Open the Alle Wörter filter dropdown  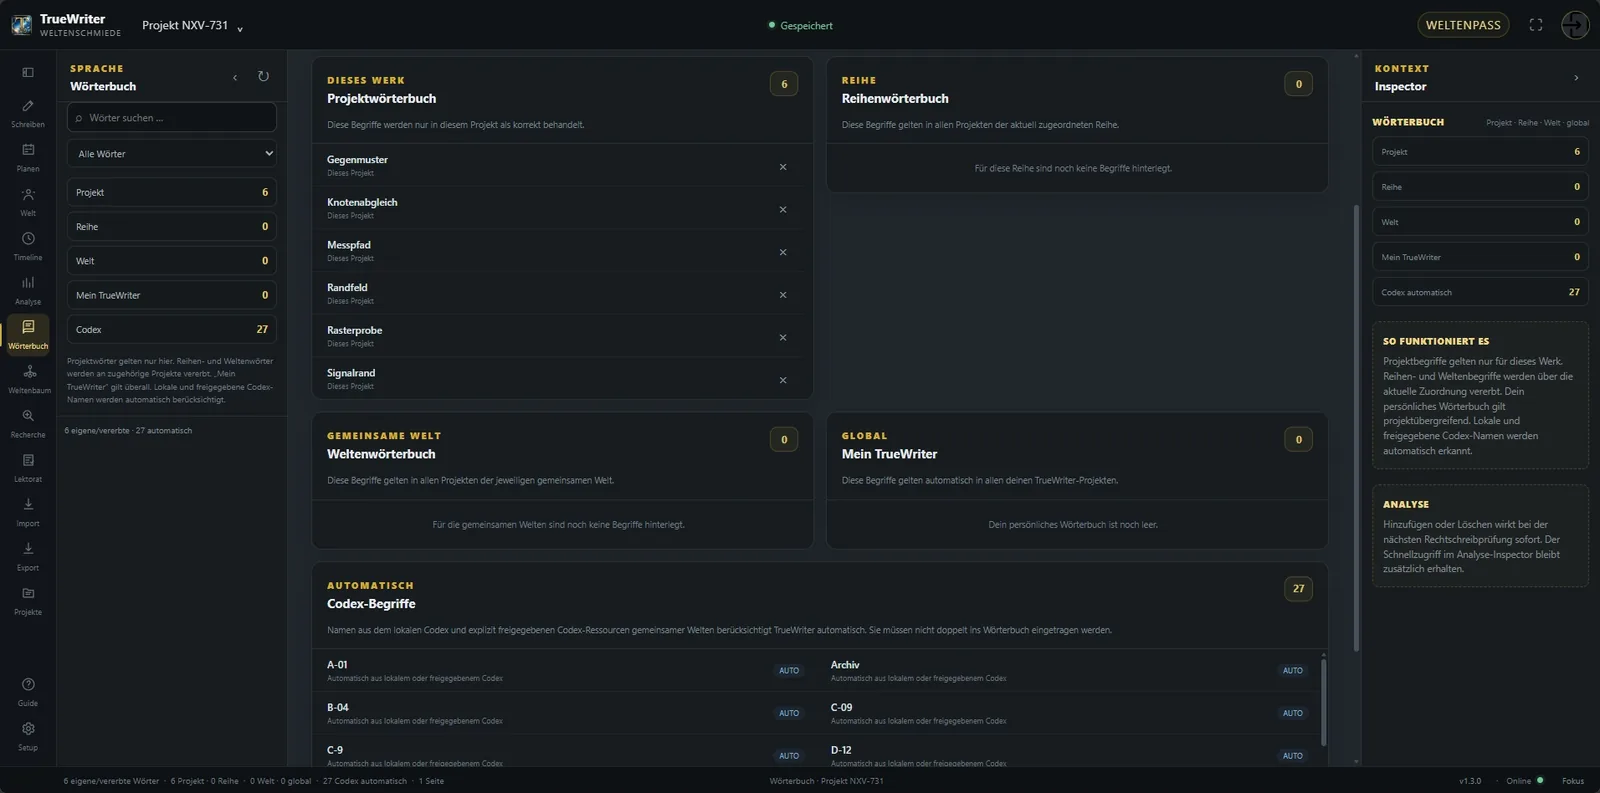click(172, 154)
